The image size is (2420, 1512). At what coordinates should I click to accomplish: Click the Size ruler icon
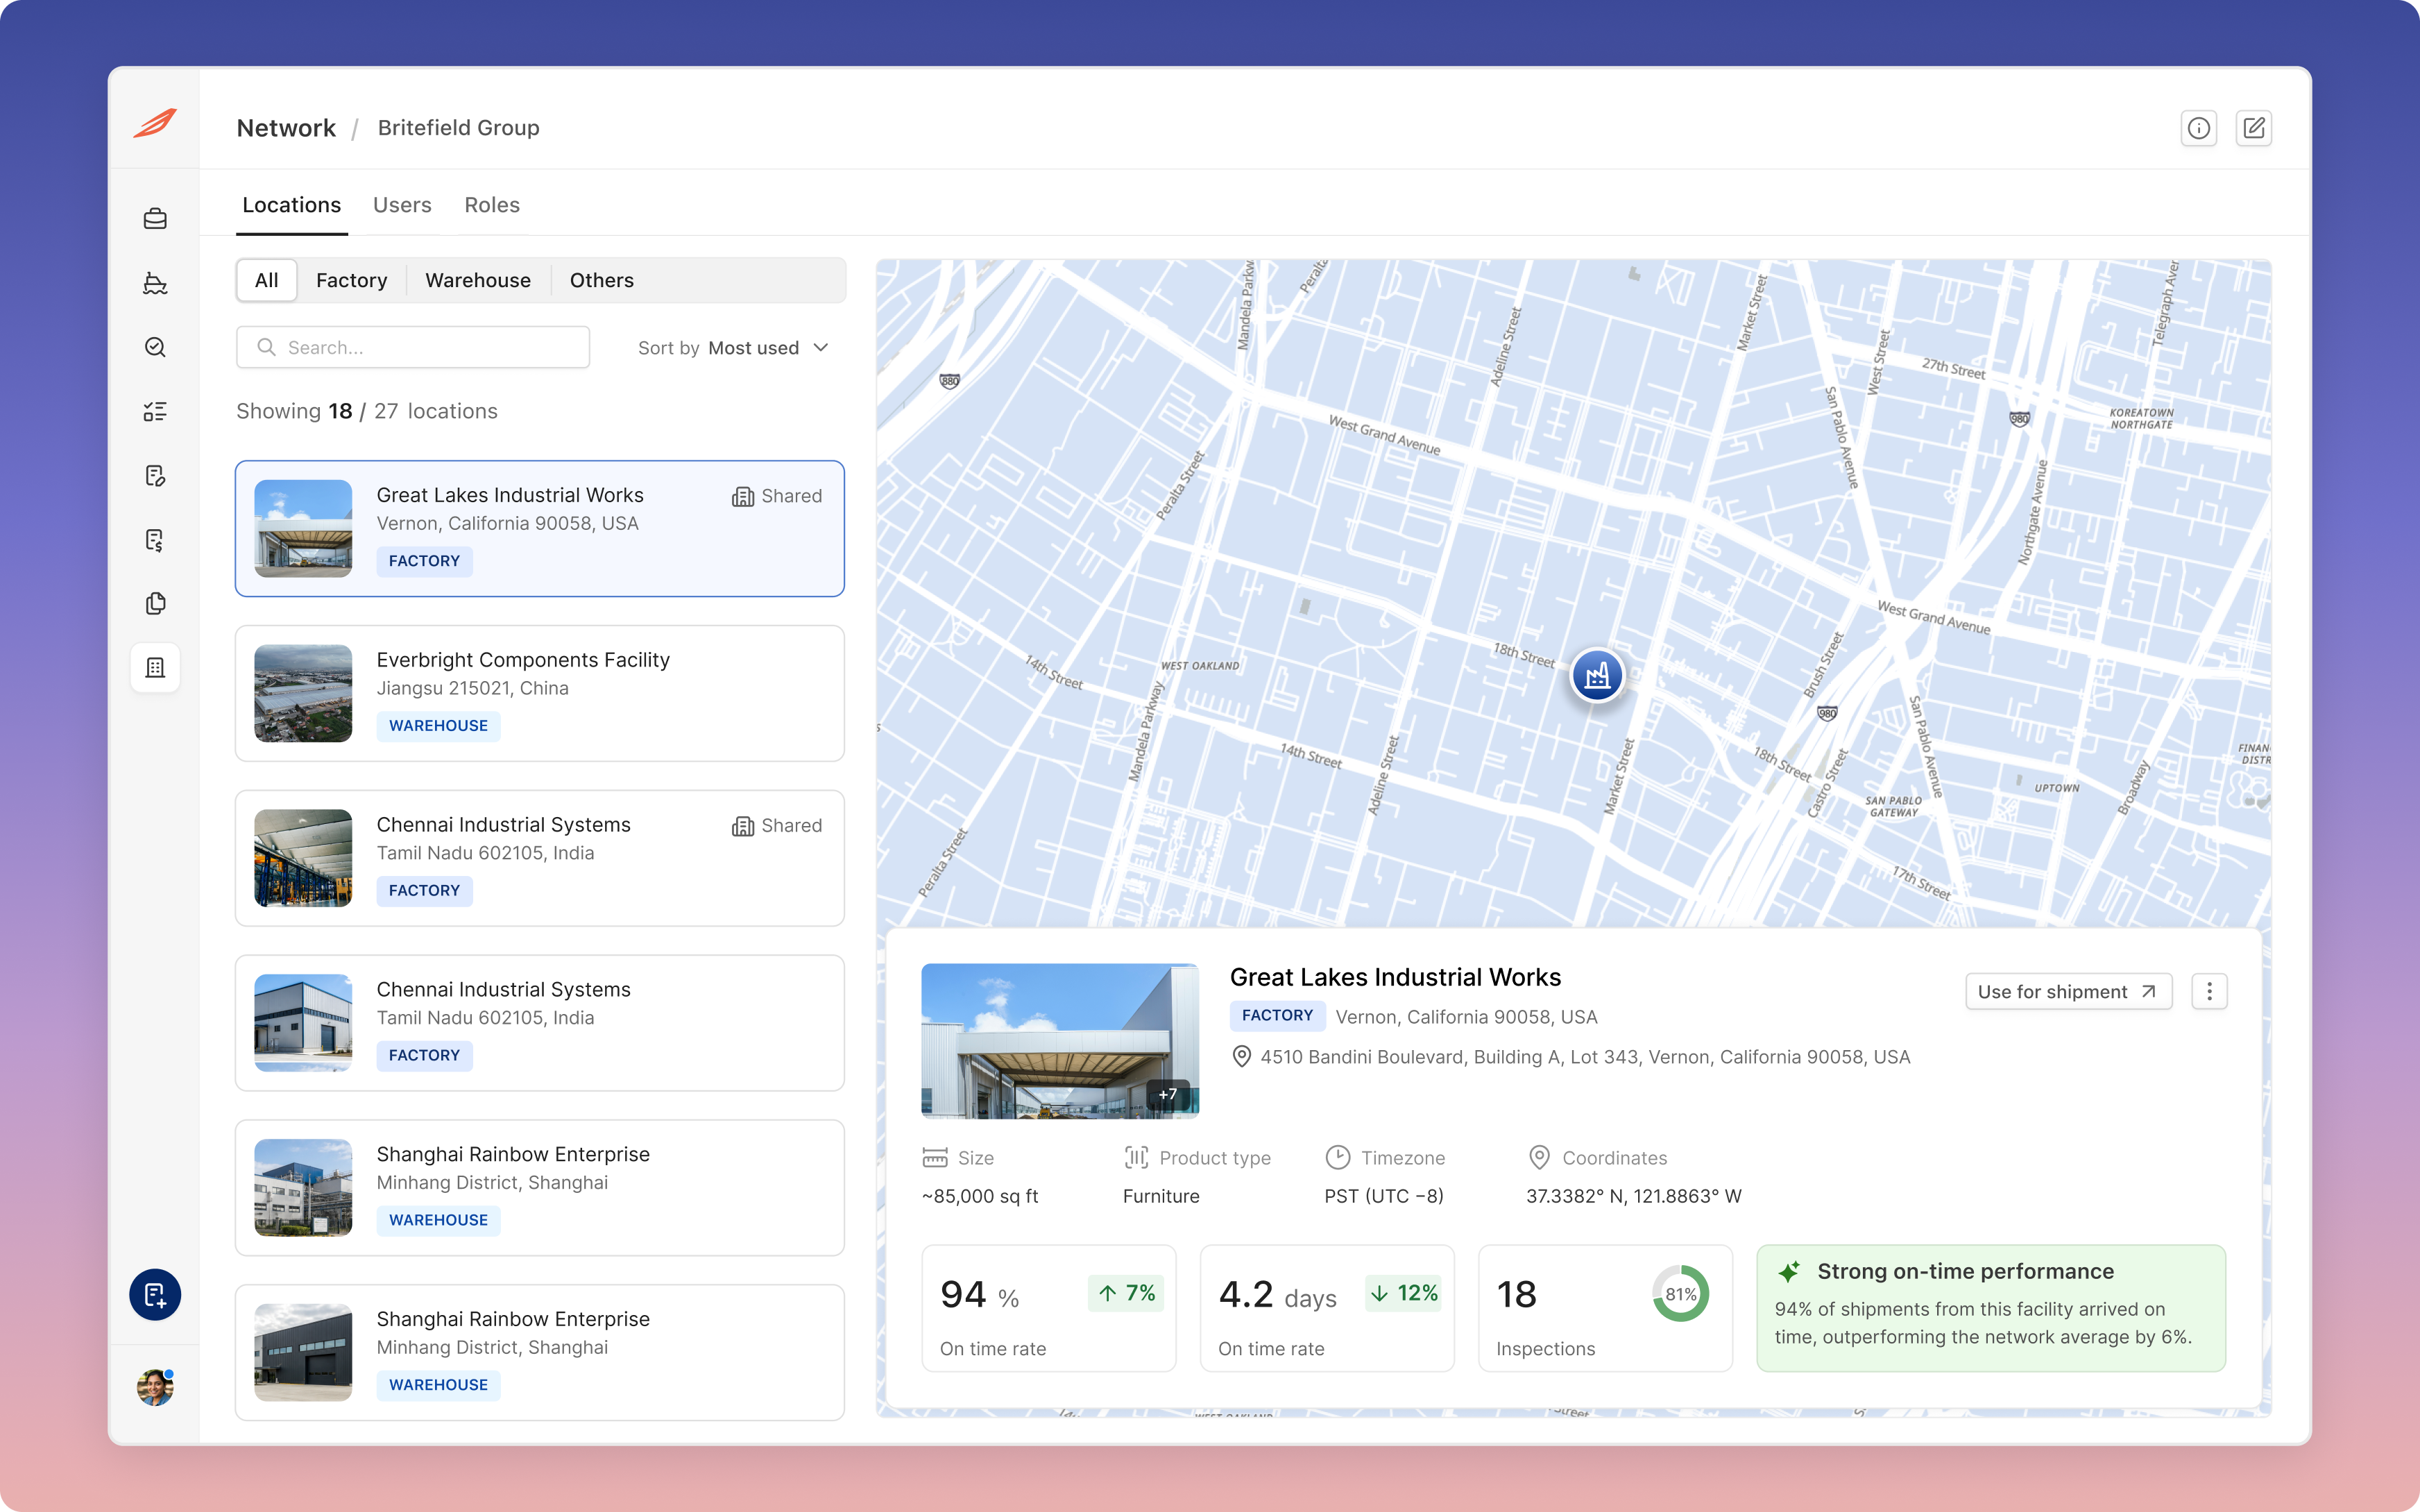pos(934,1158)
